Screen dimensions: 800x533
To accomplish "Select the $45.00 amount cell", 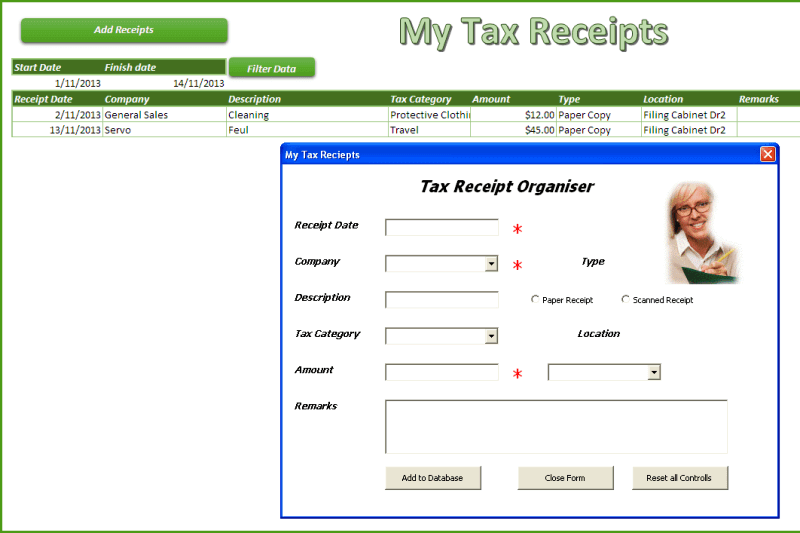I will (x=513, y=130).
